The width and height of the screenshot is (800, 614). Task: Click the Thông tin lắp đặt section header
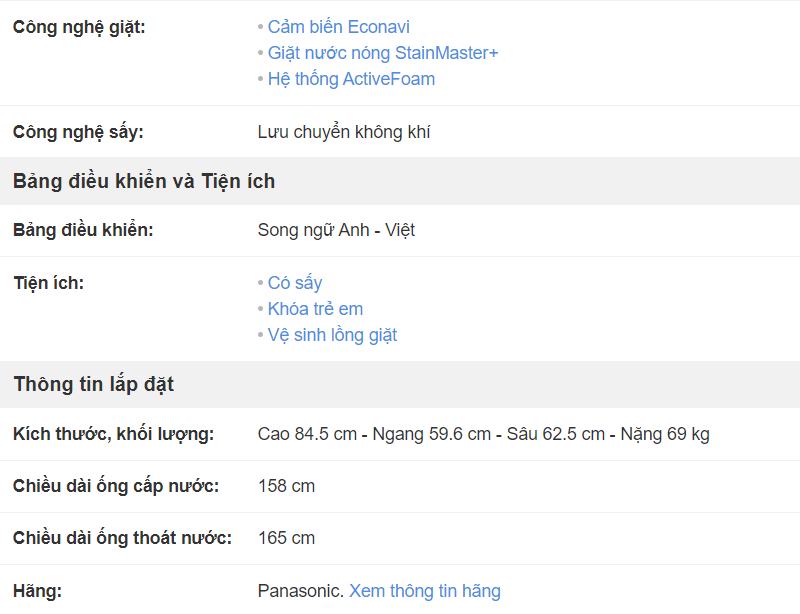94,384
